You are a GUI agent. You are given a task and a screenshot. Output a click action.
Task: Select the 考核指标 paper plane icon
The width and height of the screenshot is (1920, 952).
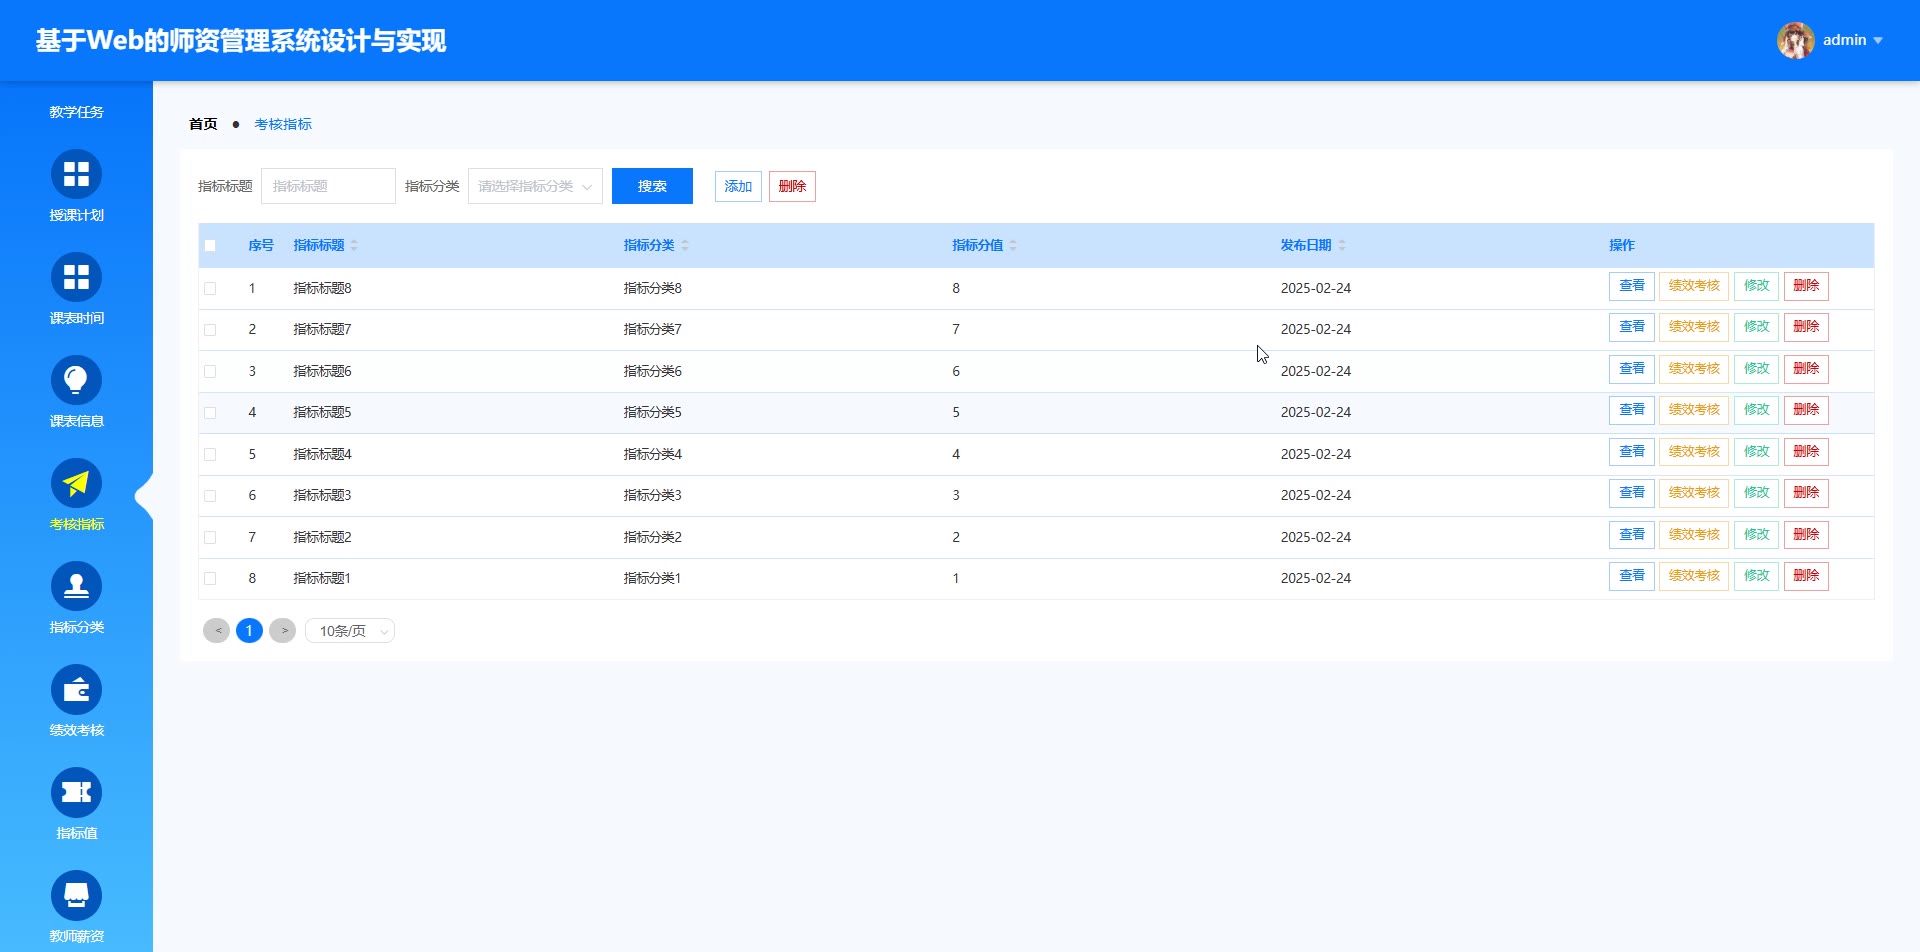[76, 483]
